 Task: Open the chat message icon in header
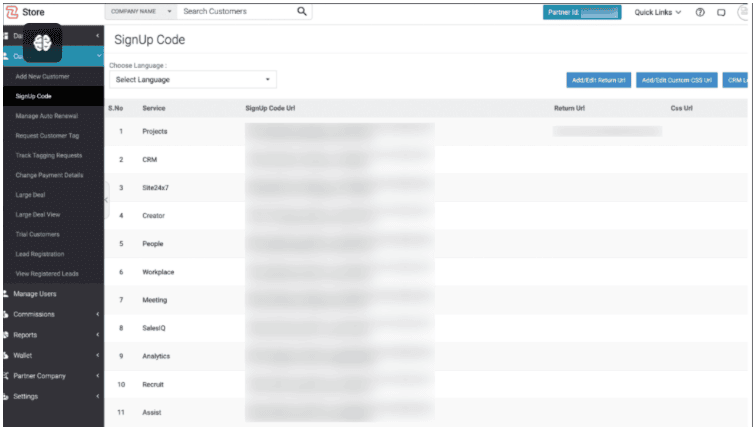point(721,13)
